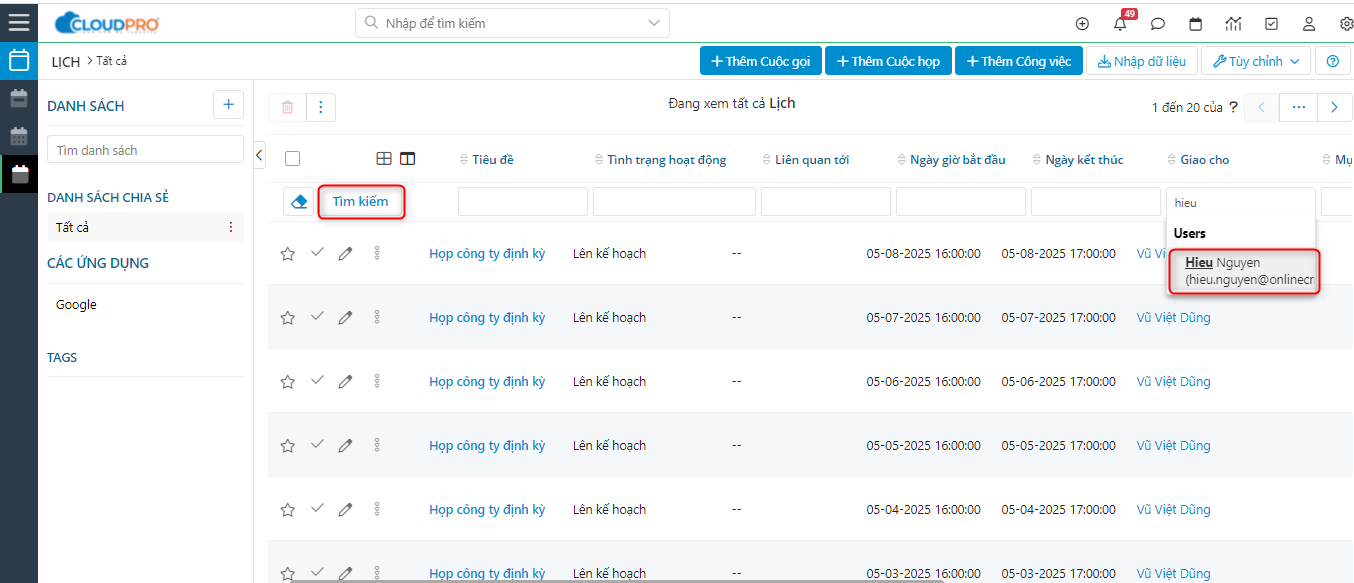Add a new list with plus button
Screen dimensions: 1354x583
[228, 105]
